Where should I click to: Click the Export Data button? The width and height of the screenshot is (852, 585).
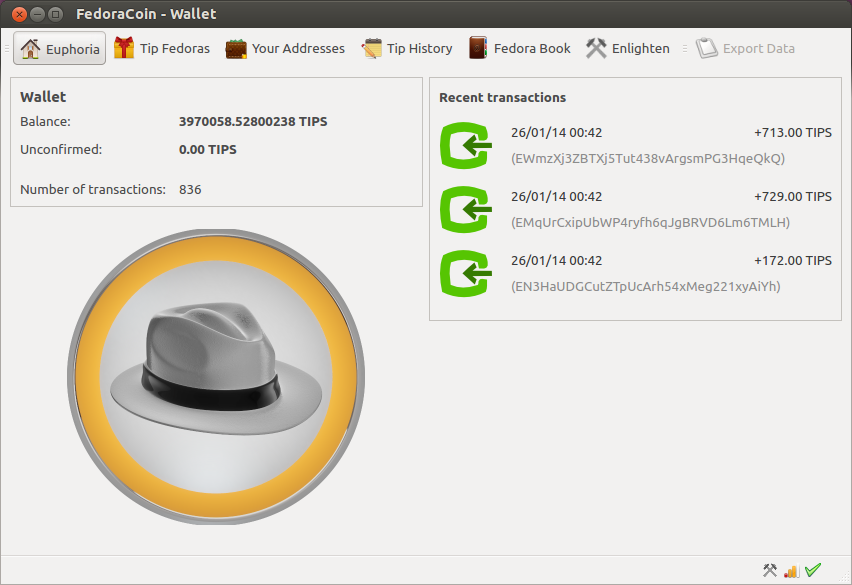click(x=746, y=48)
